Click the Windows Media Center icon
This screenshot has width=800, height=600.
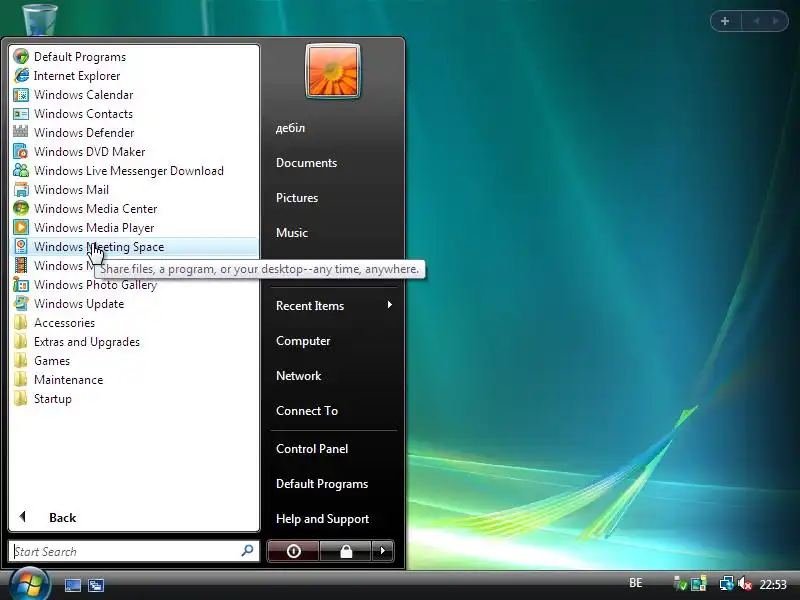click(x=21, y=209)
